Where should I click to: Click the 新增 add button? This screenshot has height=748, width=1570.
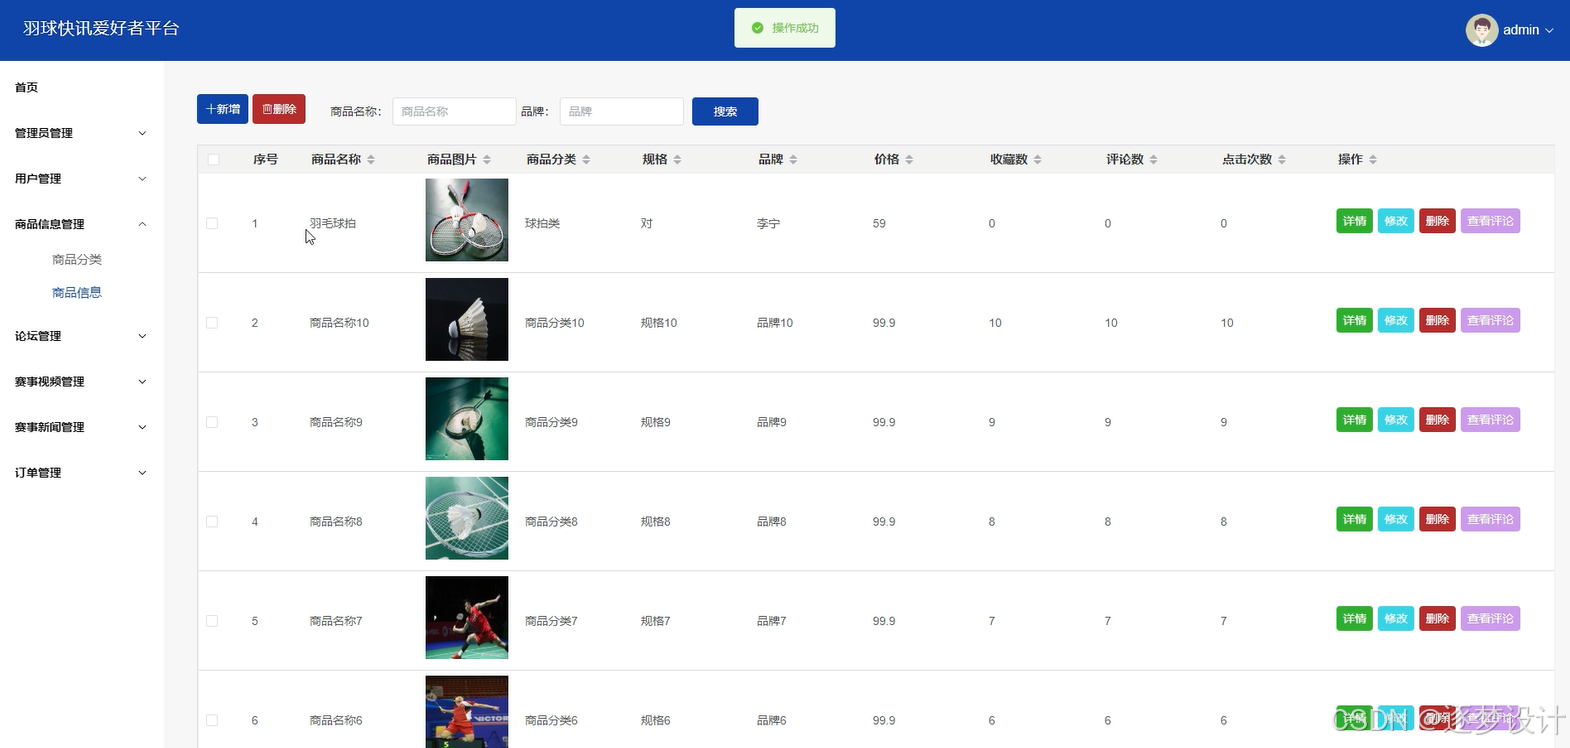[x=222, y=109]
